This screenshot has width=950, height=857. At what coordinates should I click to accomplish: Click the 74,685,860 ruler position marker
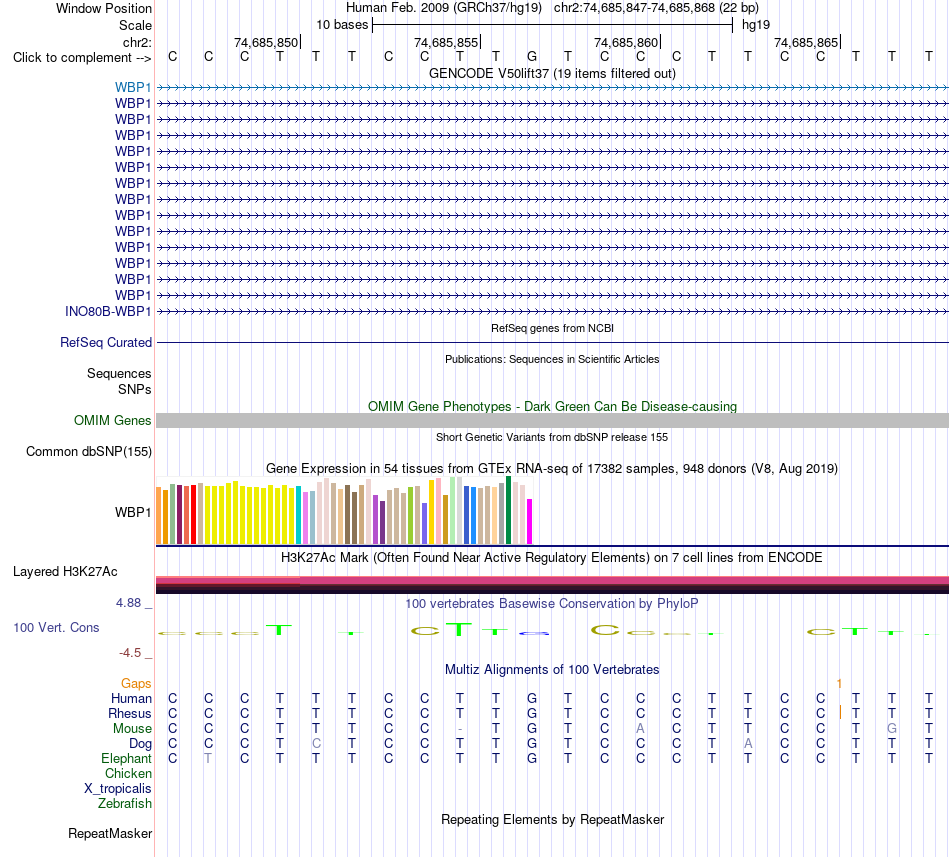click(626, 42)
